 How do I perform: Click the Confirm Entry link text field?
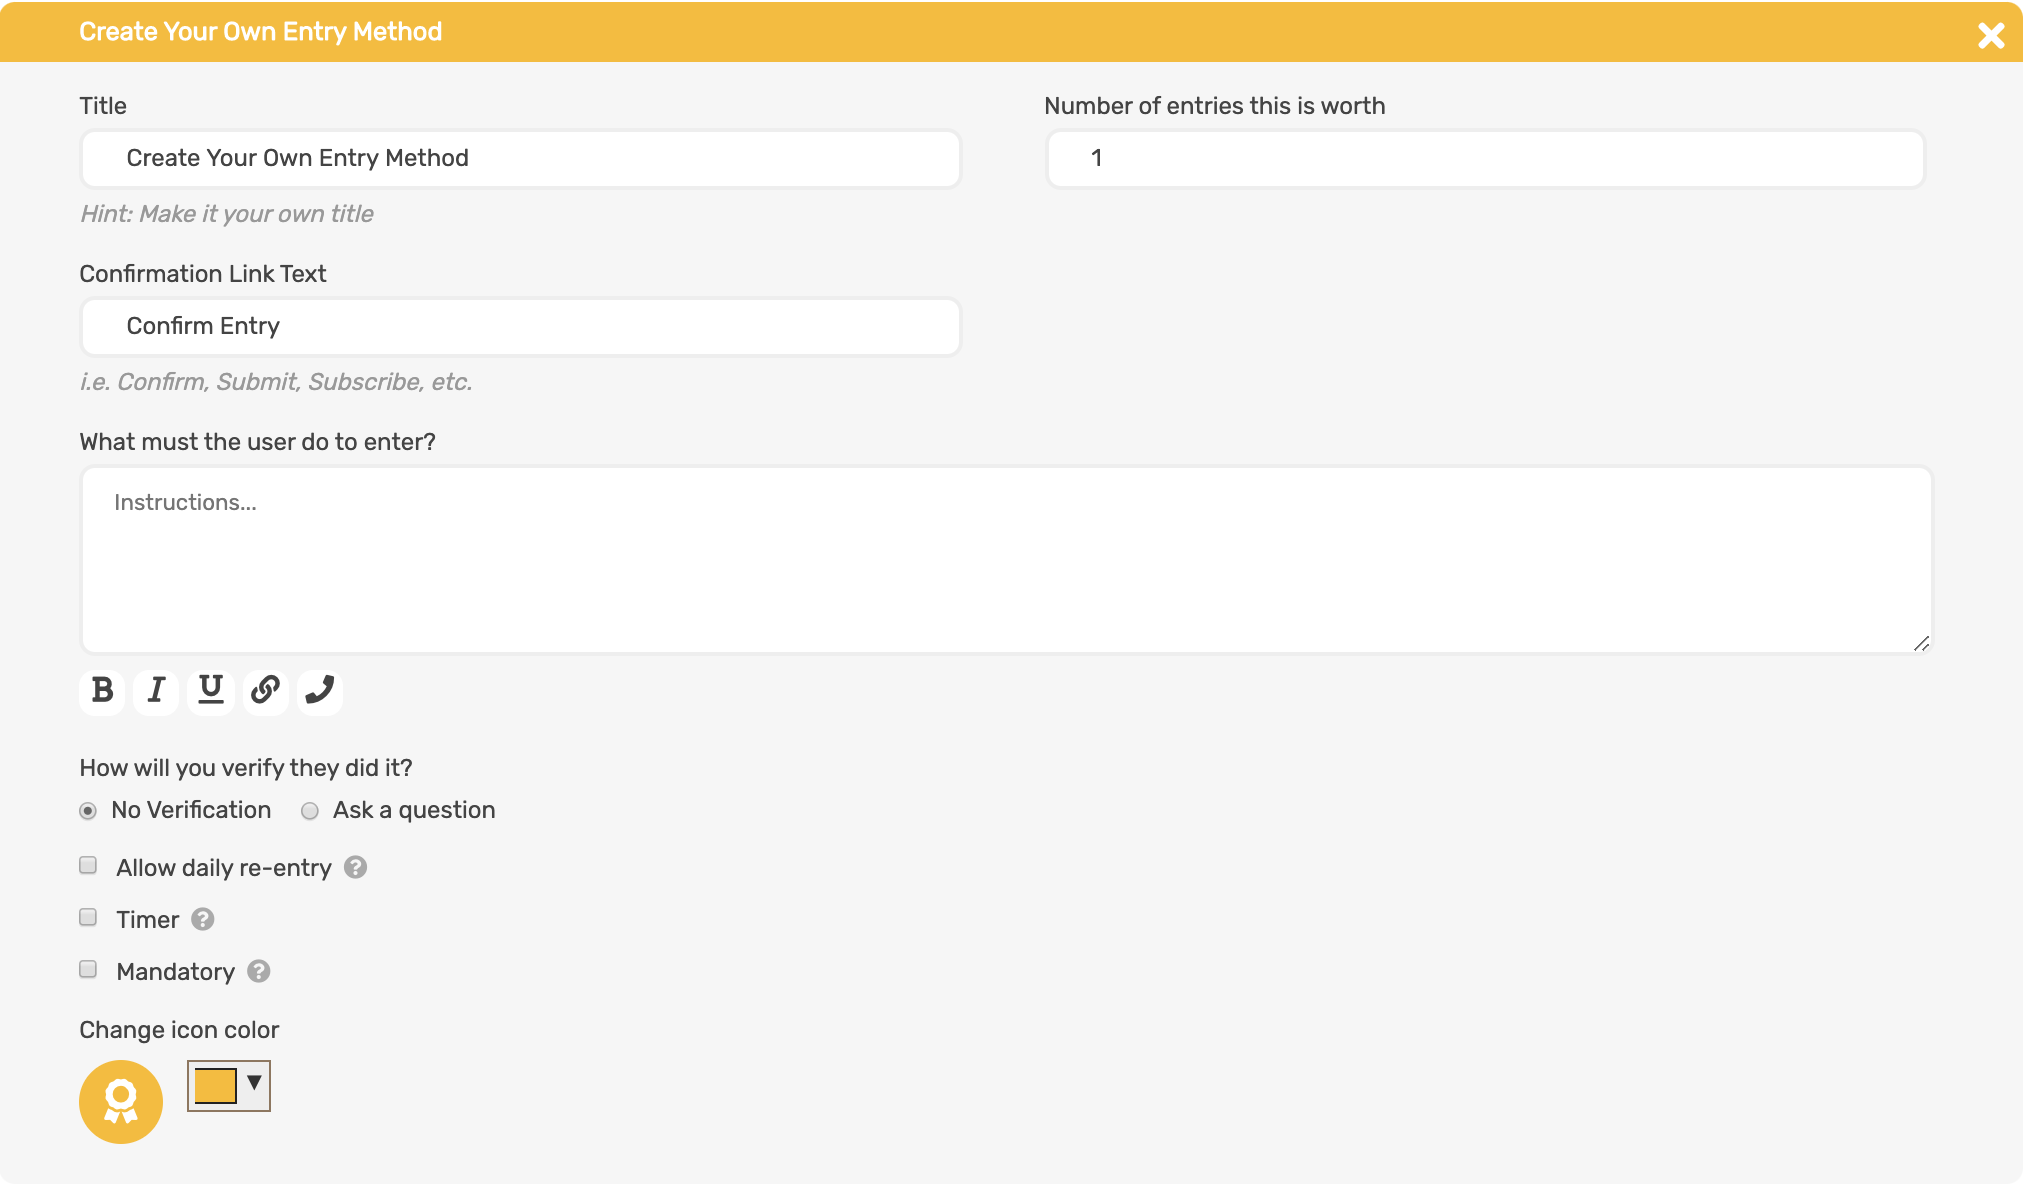point(519,326)
